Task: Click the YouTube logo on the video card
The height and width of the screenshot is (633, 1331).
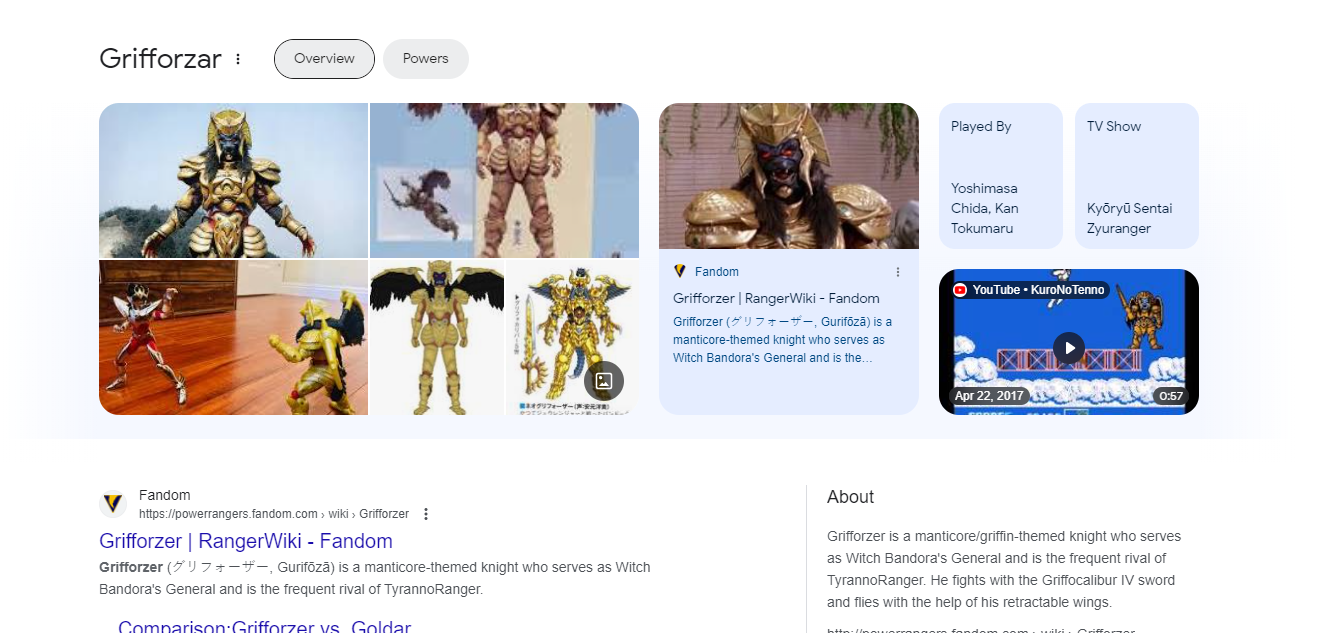Action: pos(961,290)
